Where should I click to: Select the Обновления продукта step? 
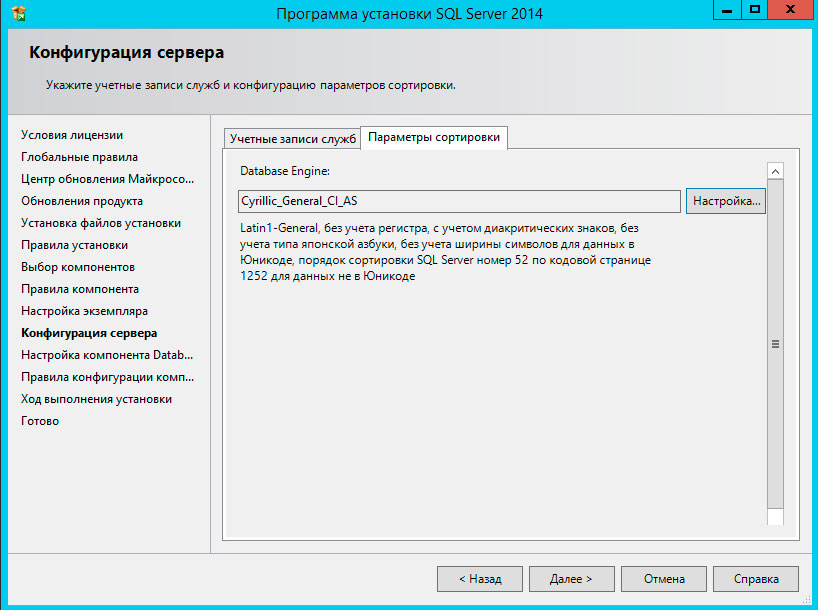[x=82, y=201]
